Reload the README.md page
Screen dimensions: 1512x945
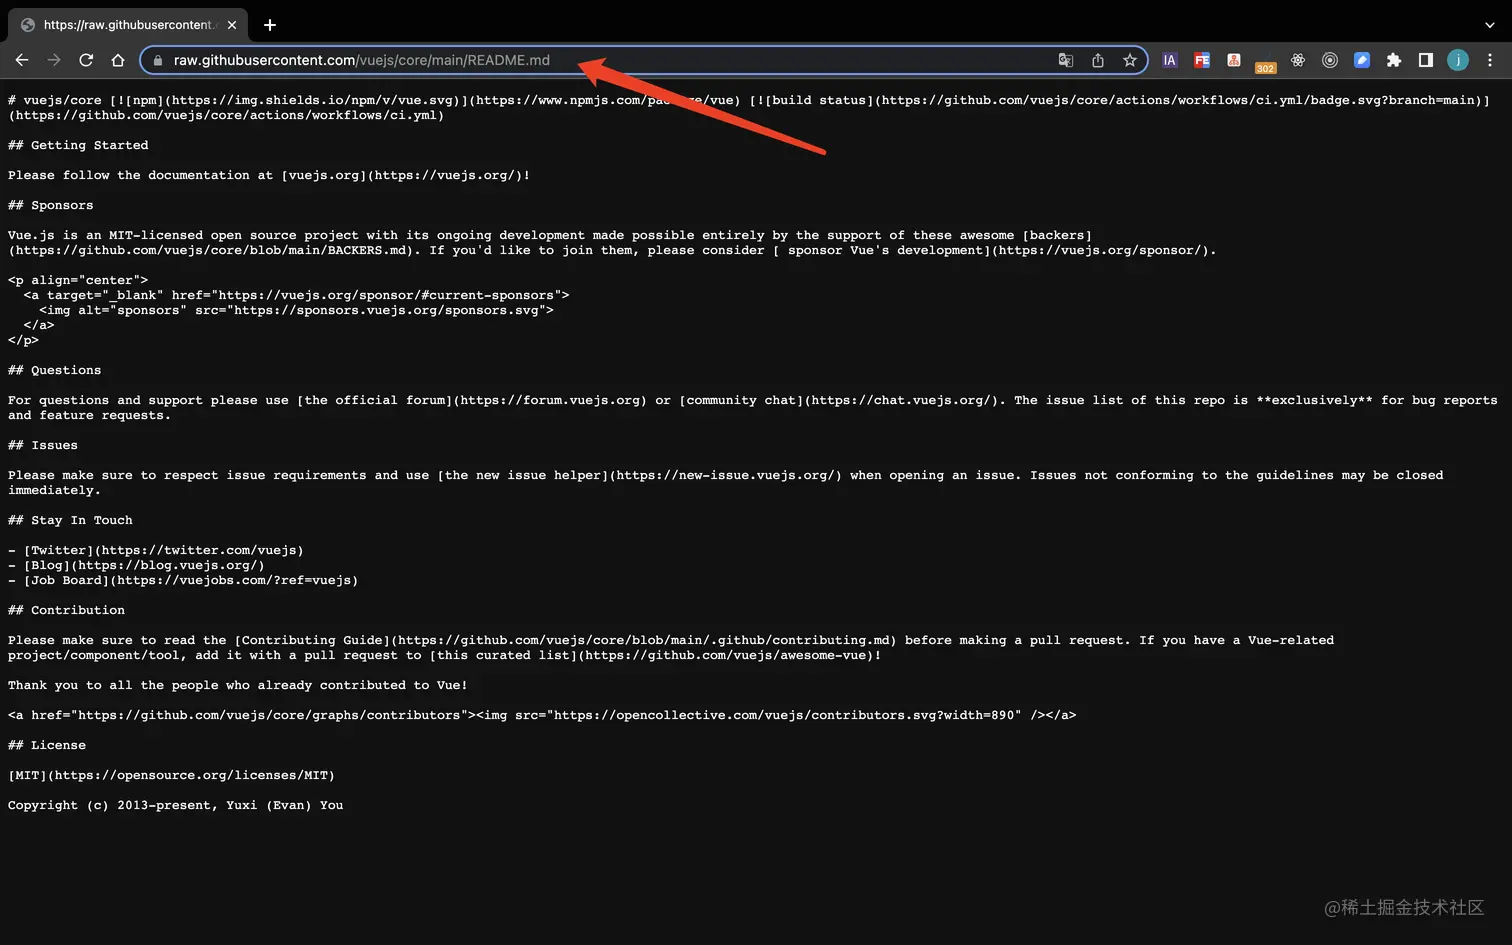pyautogui.click(x=86, y=60)
